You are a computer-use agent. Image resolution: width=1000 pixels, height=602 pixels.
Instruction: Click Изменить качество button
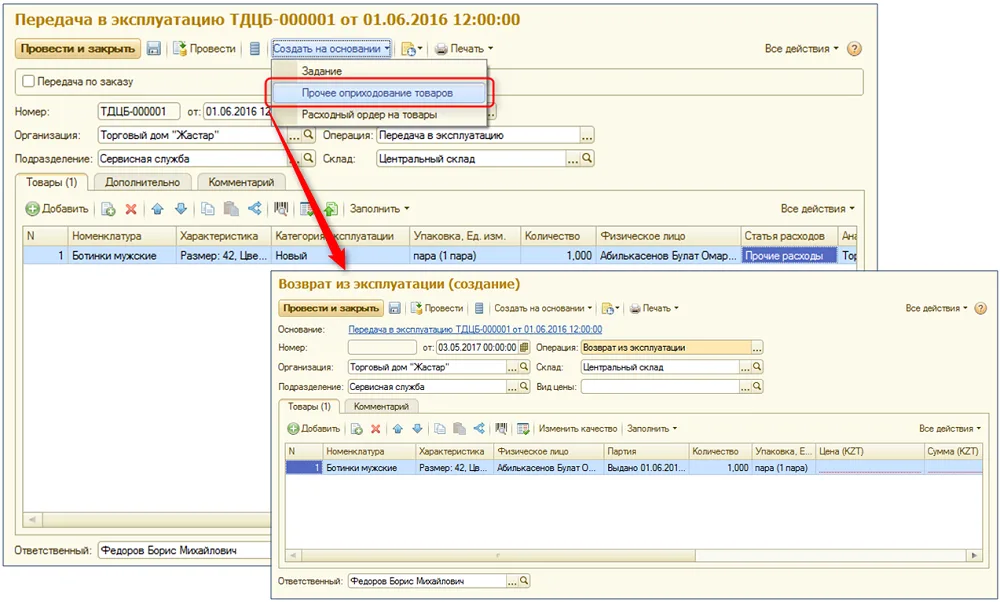click(578, 429)
